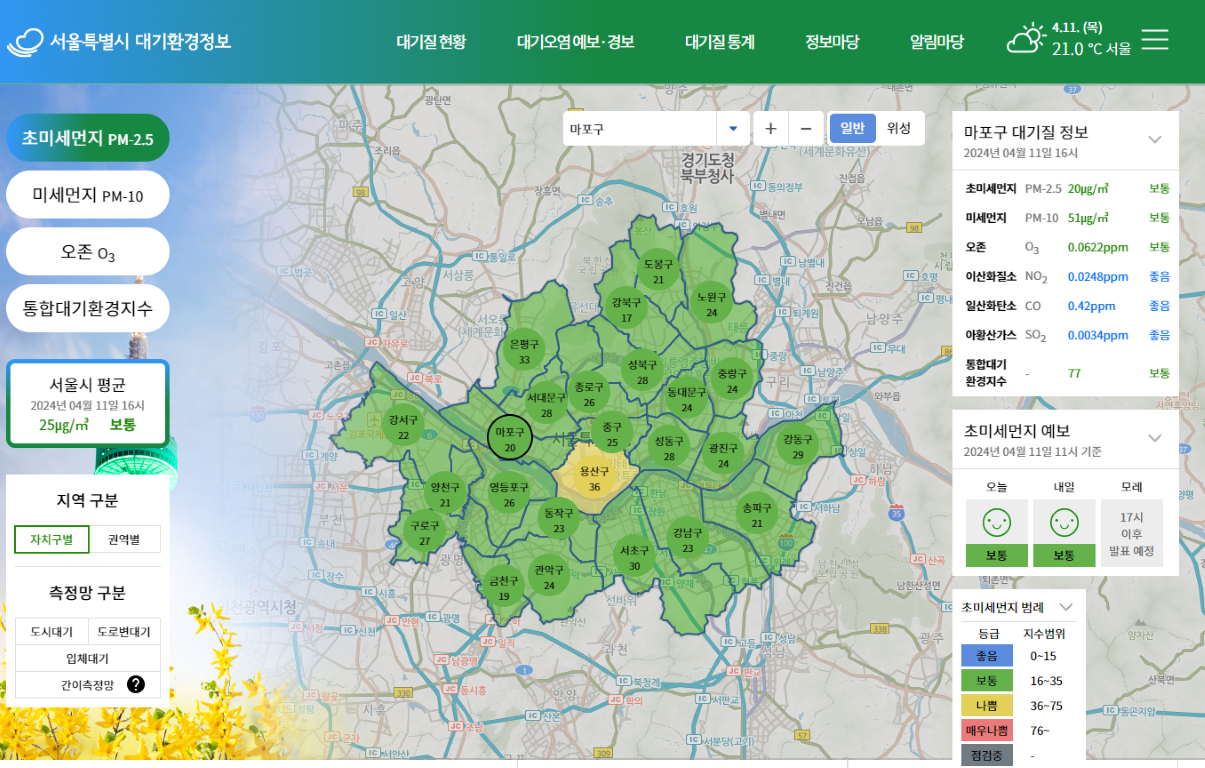Click the Seoul air quality cloud logo

coord(26,41)
